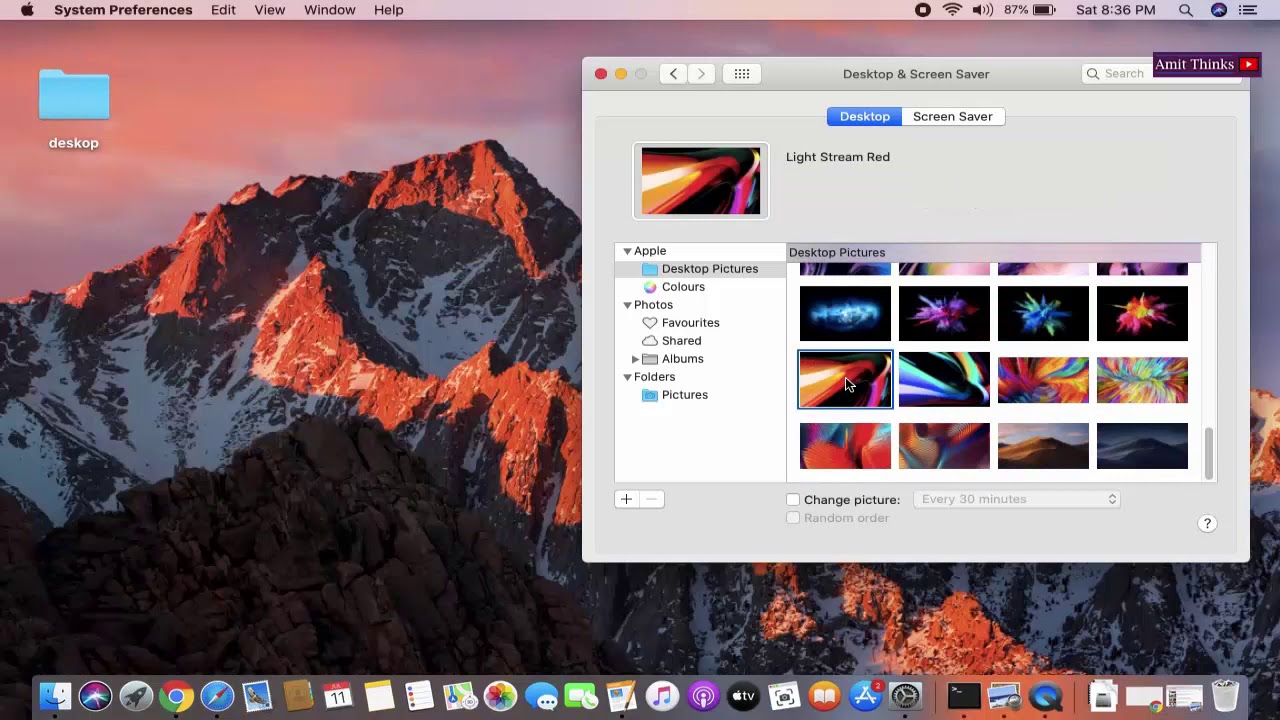Collapse the Folders section triangle

click(x=627, y=377)
